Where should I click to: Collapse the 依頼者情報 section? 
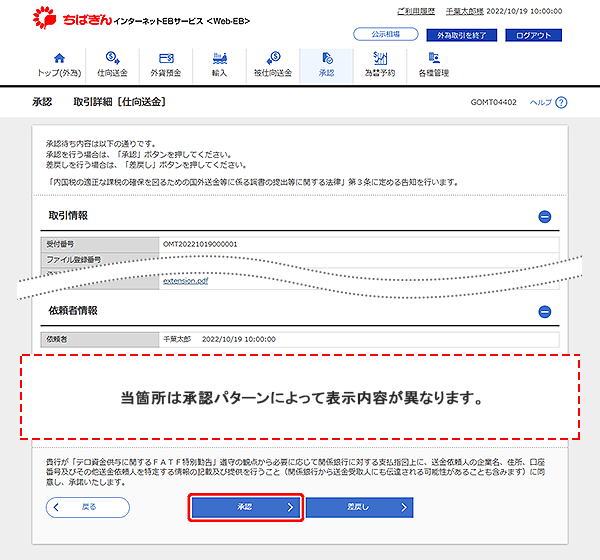click(545, 312)
